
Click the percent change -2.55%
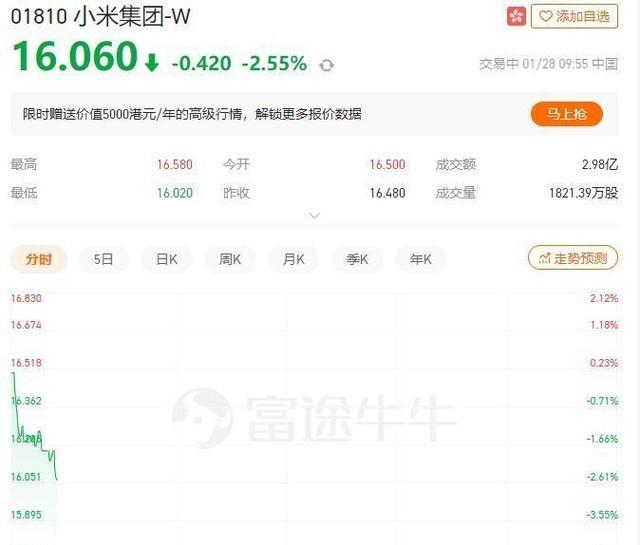(x=274, y=63)
